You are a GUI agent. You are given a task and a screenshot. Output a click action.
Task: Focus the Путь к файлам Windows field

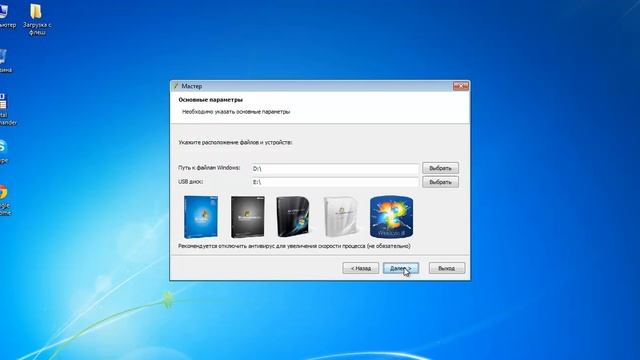(x=335, y=169)
